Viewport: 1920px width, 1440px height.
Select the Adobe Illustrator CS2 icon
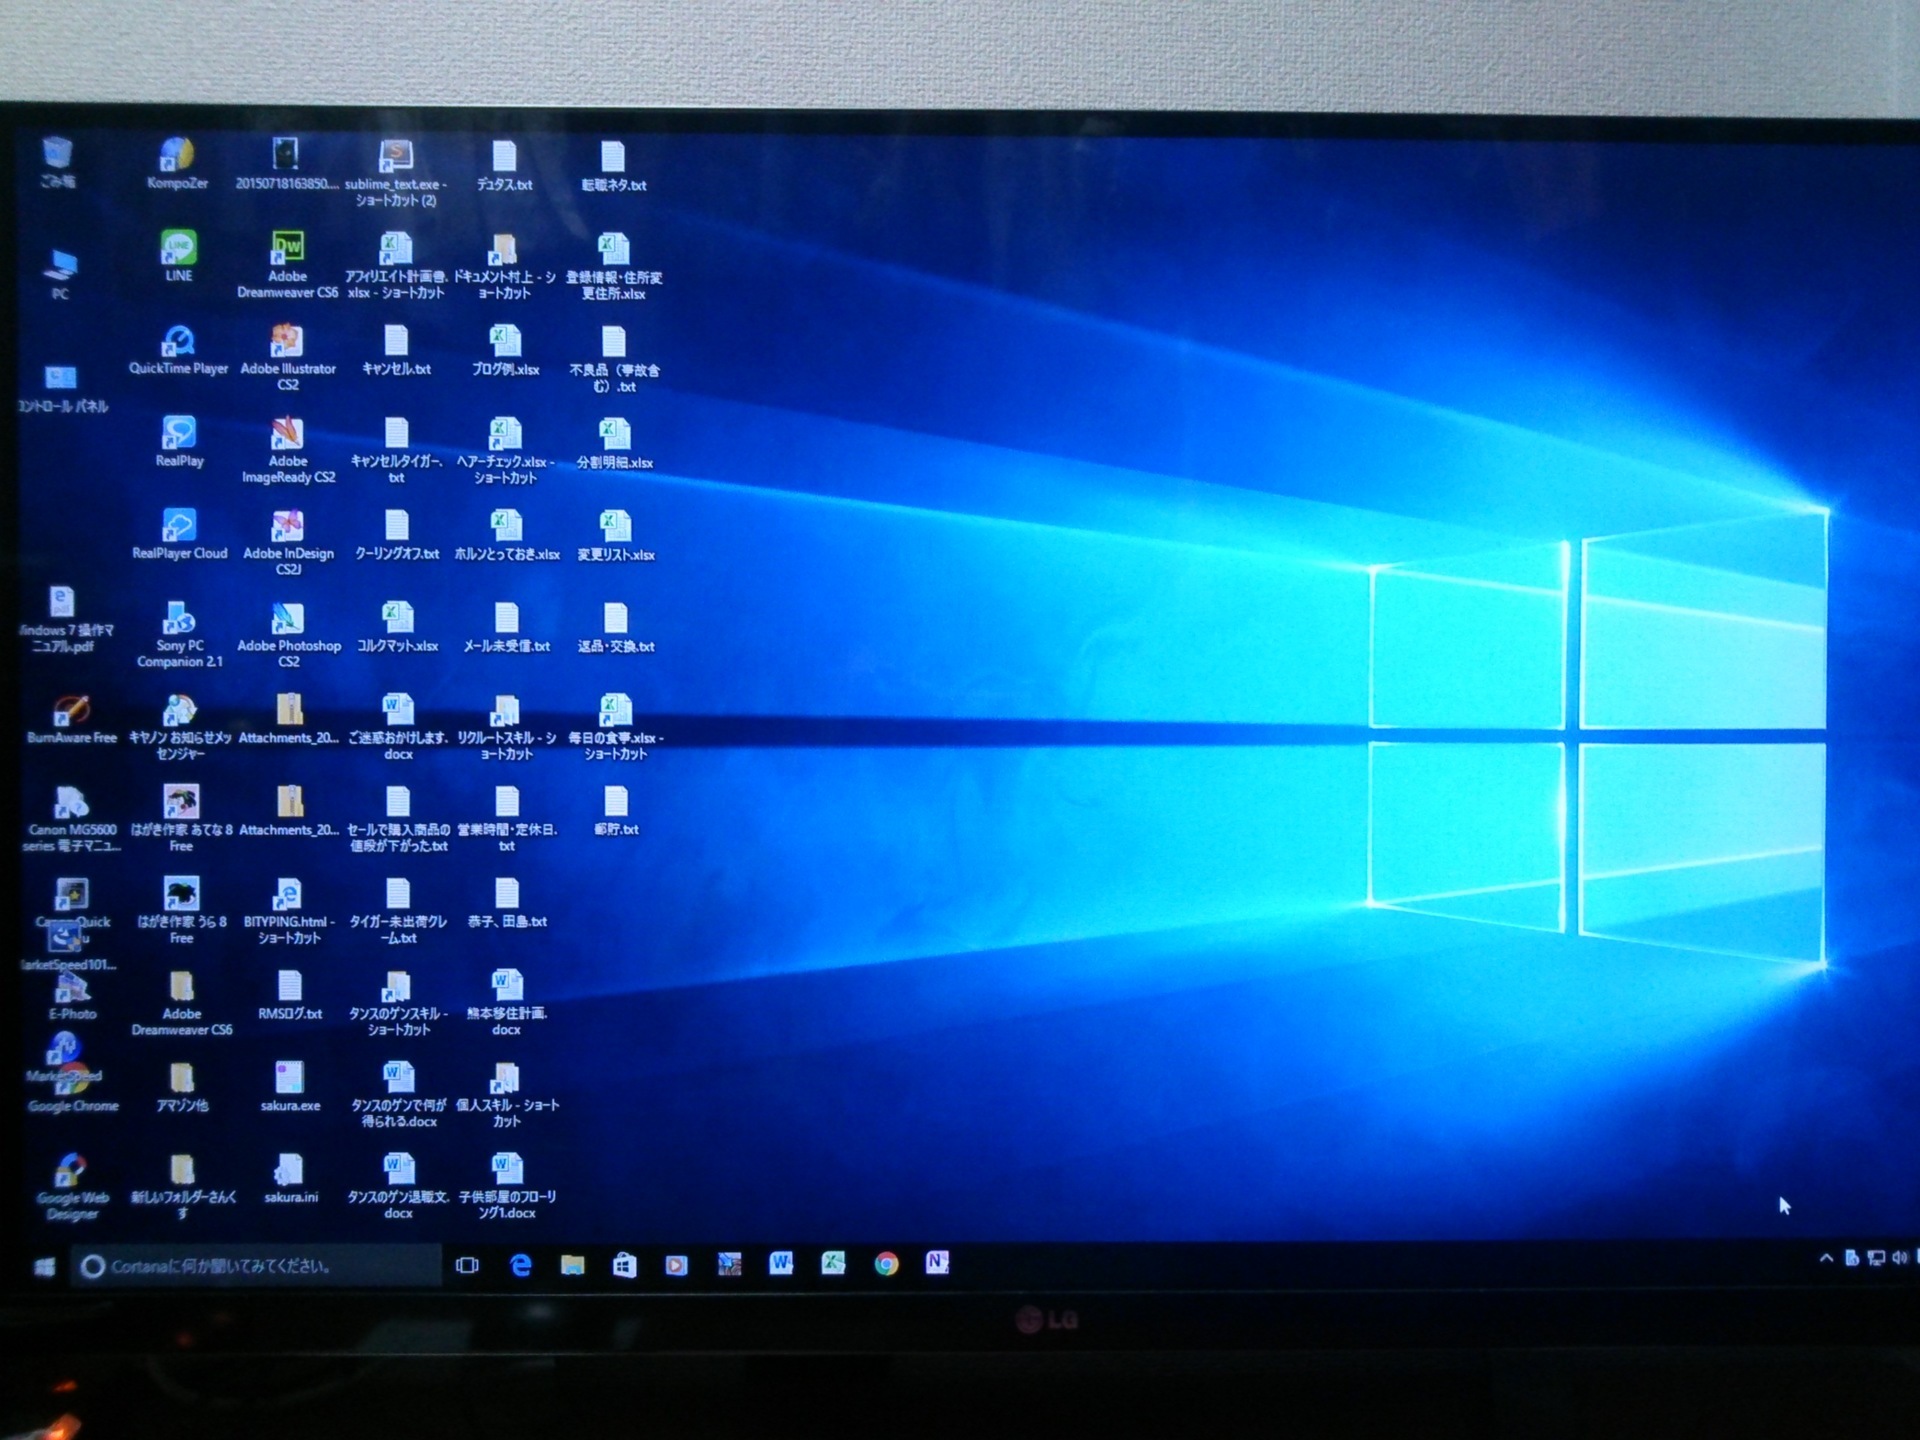pos(287,357)
